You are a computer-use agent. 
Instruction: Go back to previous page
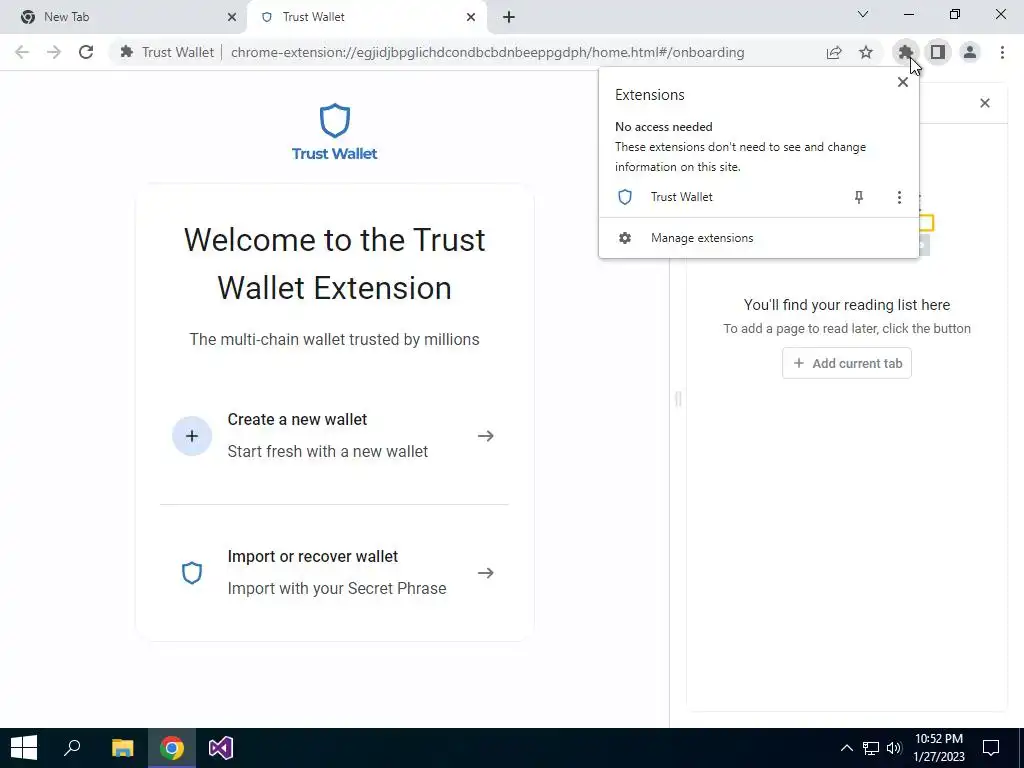pyautogui.click(x=22, y=52)
